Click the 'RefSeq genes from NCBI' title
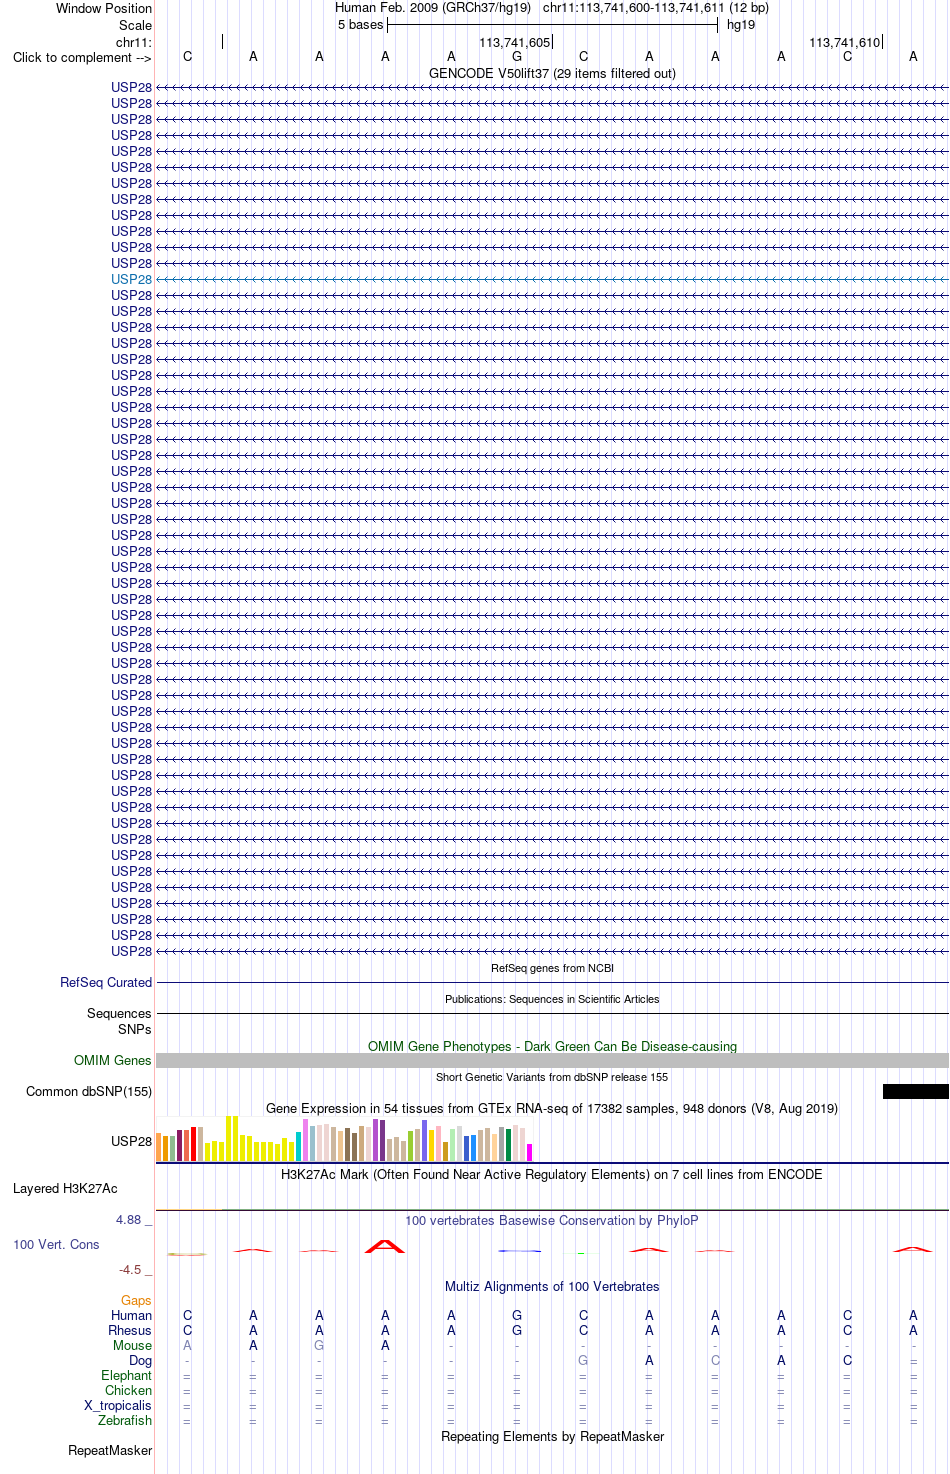Screen dimensions: 950x1474 click(x=552, y=968)
